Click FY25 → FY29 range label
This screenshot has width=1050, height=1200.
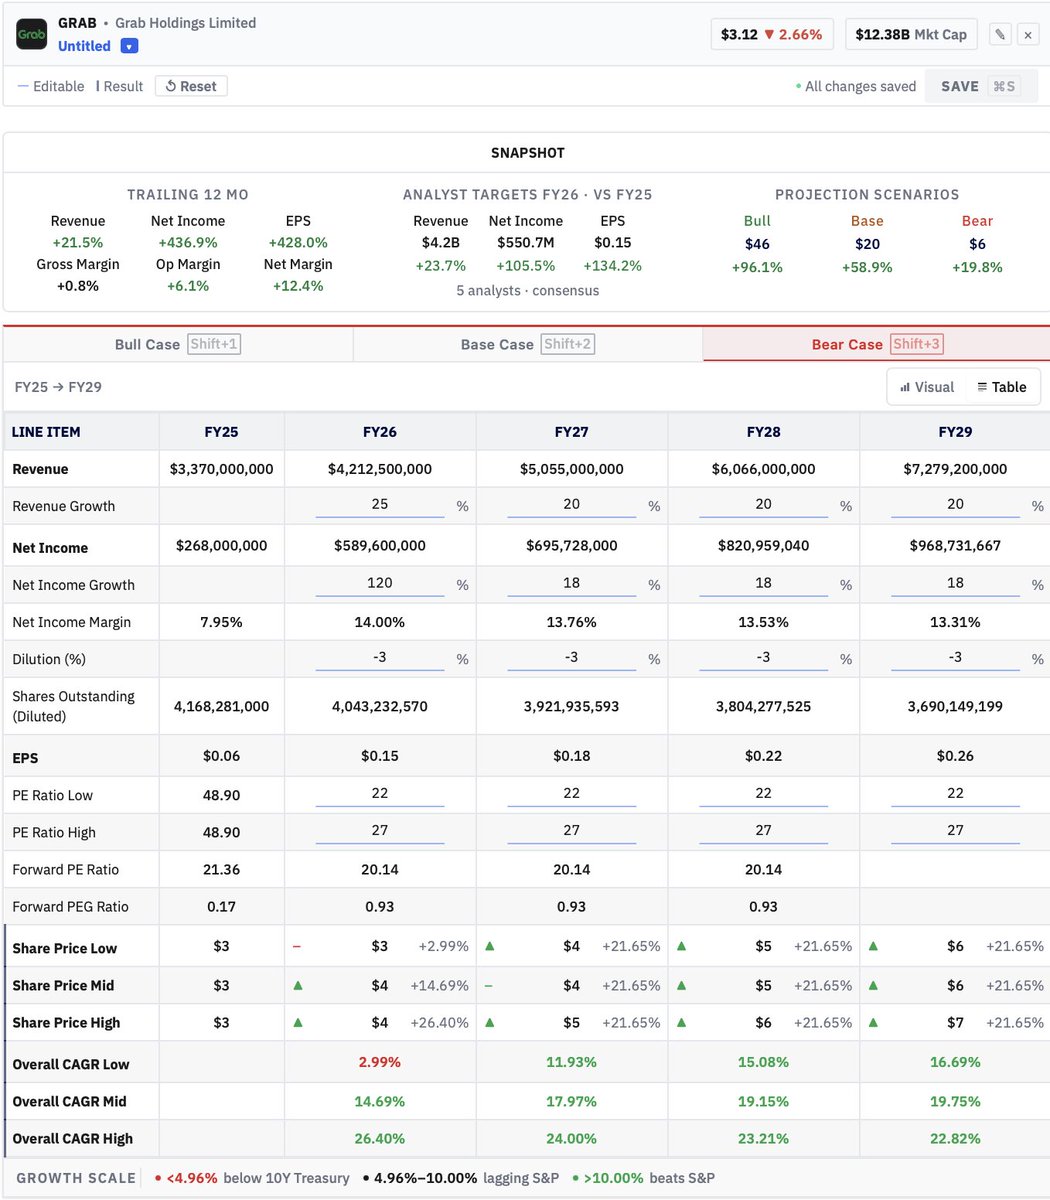[x=58, y=387]
